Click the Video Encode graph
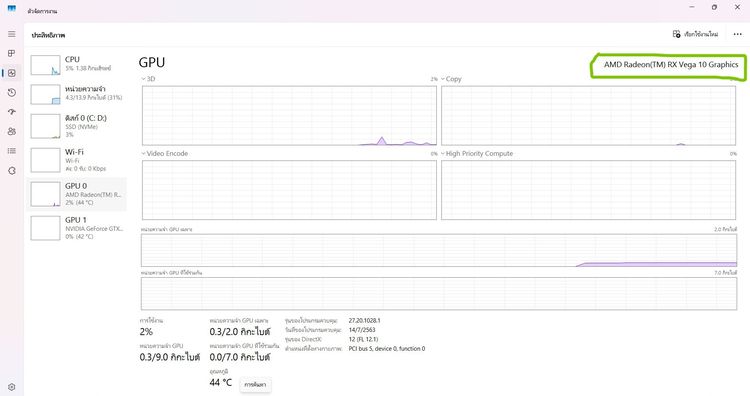 click(x=289, y=190)
